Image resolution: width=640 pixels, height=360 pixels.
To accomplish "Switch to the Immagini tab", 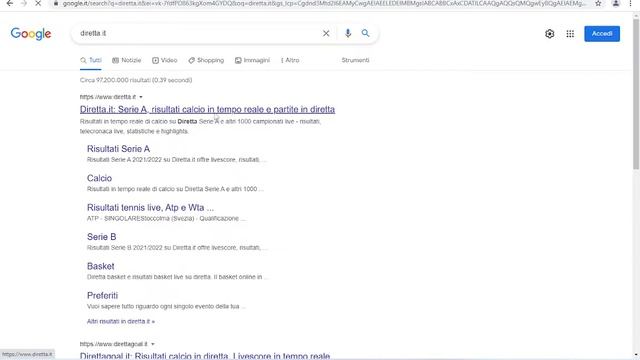I will 252,60.
